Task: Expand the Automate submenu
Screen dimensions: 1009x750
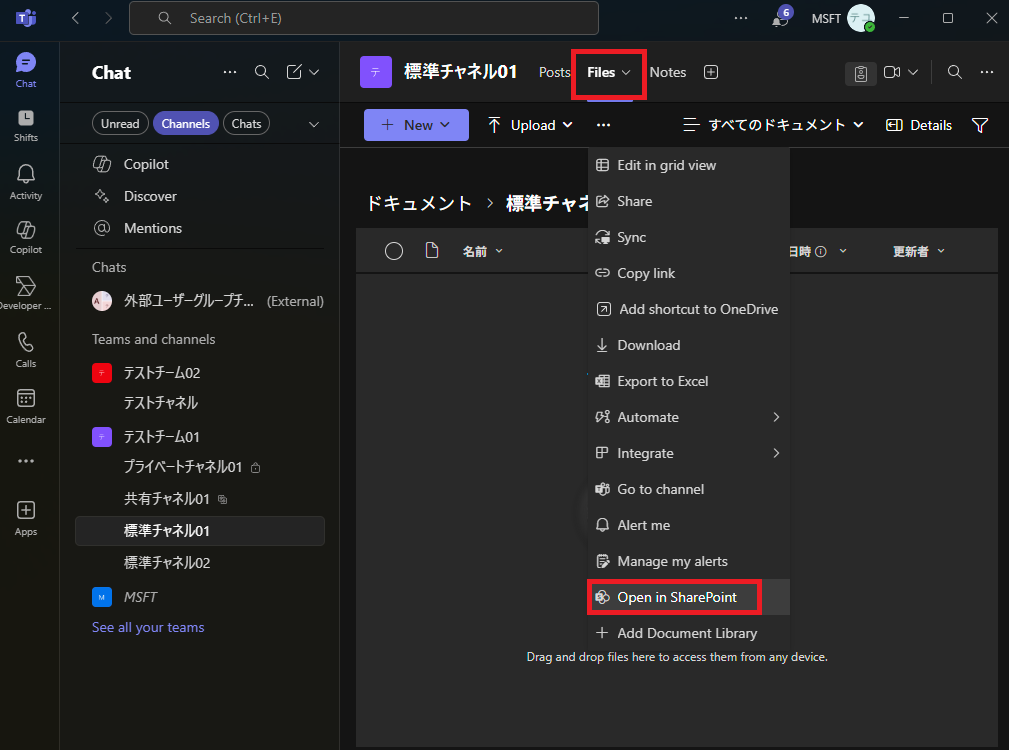Action: [x=689, y=417]
